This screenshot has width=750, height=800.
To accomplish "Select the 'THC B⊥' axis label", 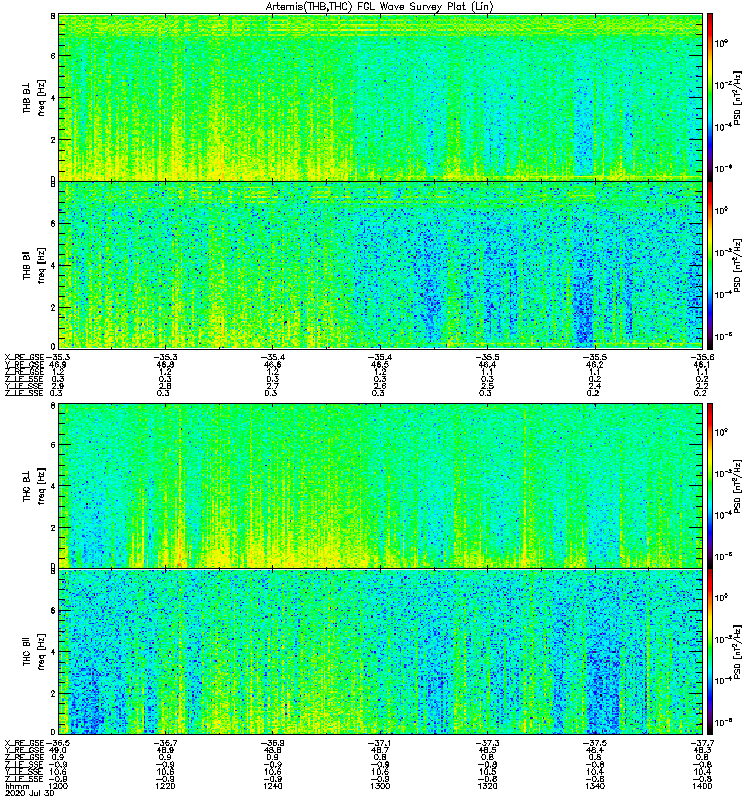I will [27, 486].
